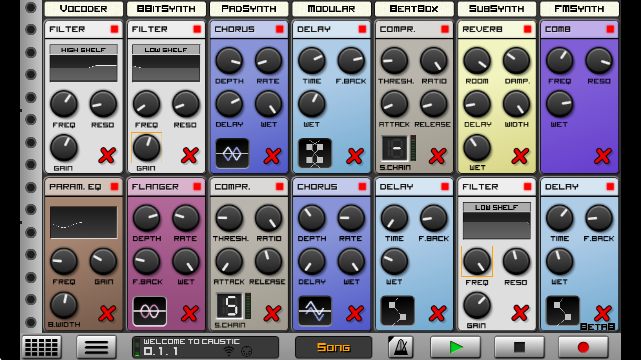Image resolution: width=641 pixels, height=360 pixels.
Task: Toggle the bottom FMSynth Delay bypass LED
Action: (x=610, y=187)
